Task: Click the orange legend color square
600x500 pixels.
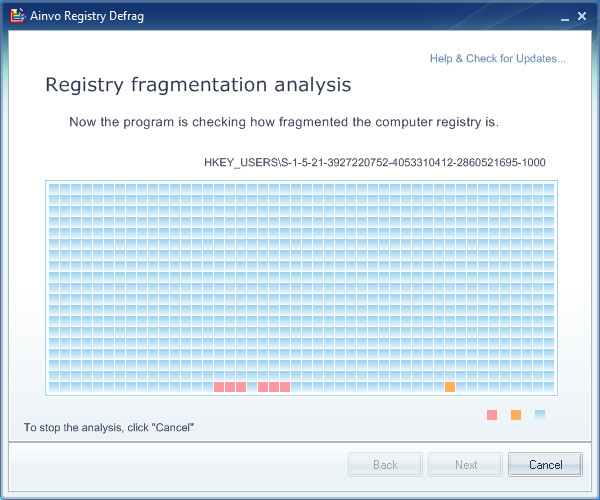Action: click(x=516, y=415)
